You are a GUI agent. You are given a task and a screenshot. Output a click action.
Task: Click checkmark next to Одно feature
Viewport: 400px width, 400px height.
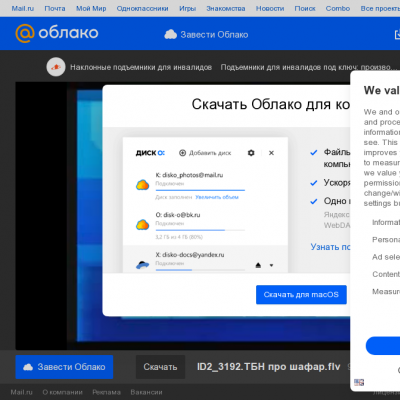[313, 201]
